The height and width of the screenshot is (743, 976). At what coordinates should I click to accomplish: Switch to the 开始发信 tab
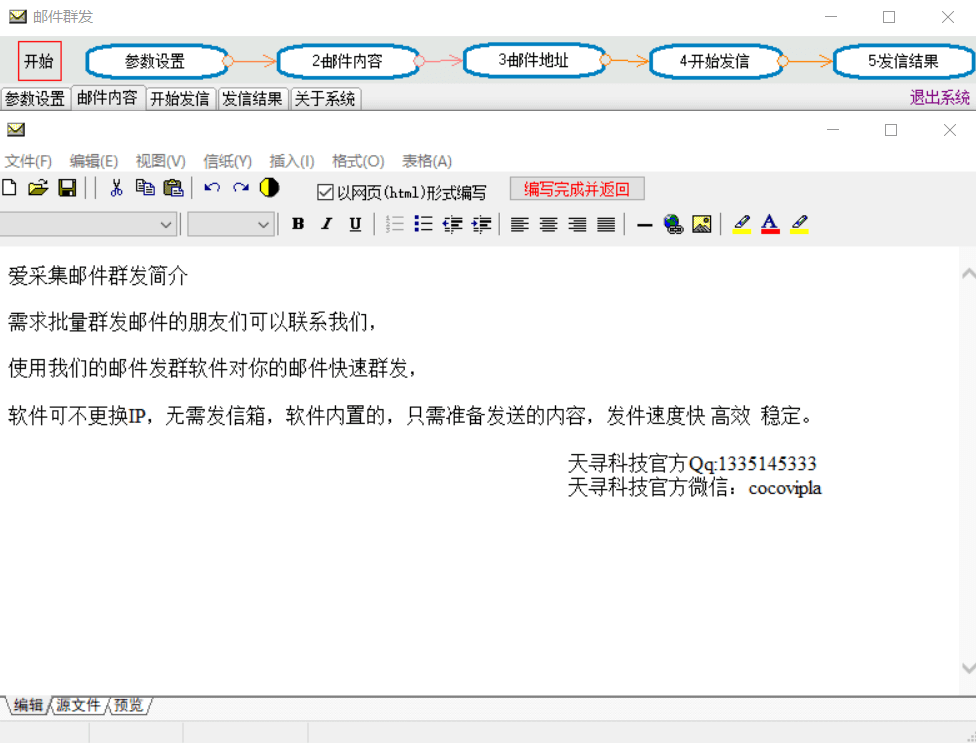[x=180, y=98]
